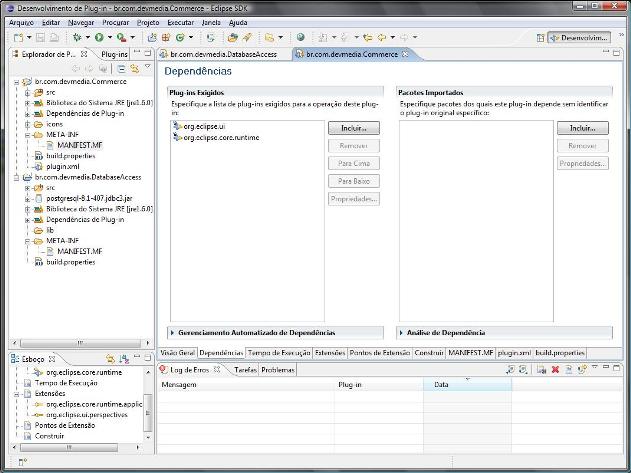This screenshot has height=473, width=631.
Task: Click the Mensagem column header
Action: (245, 384)
